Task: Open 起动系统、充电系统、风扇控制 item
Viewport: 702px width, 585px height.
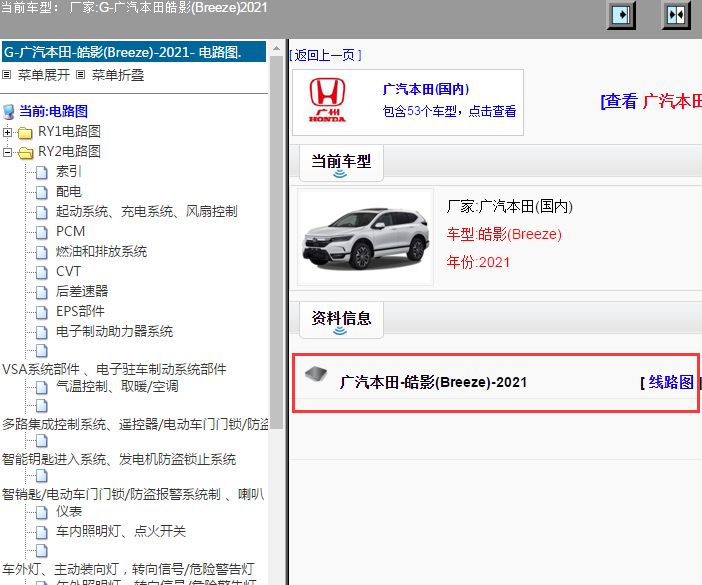Action: click(x=146, y=211)
